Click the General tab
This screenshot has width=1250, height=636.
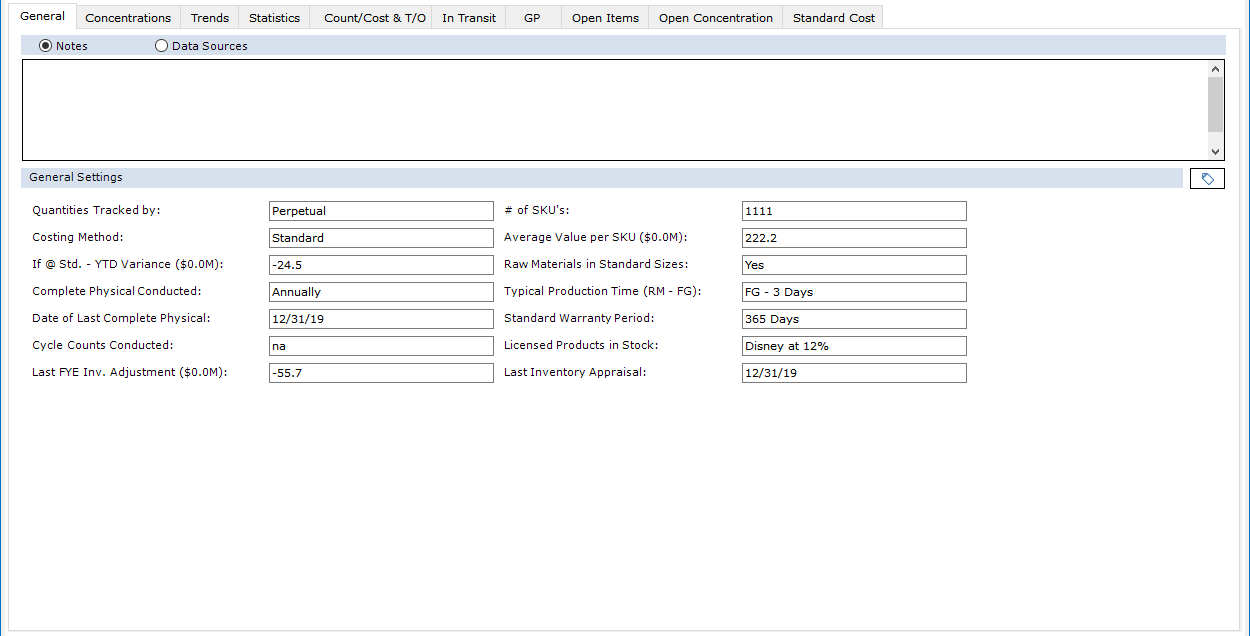tap(43, 16)
